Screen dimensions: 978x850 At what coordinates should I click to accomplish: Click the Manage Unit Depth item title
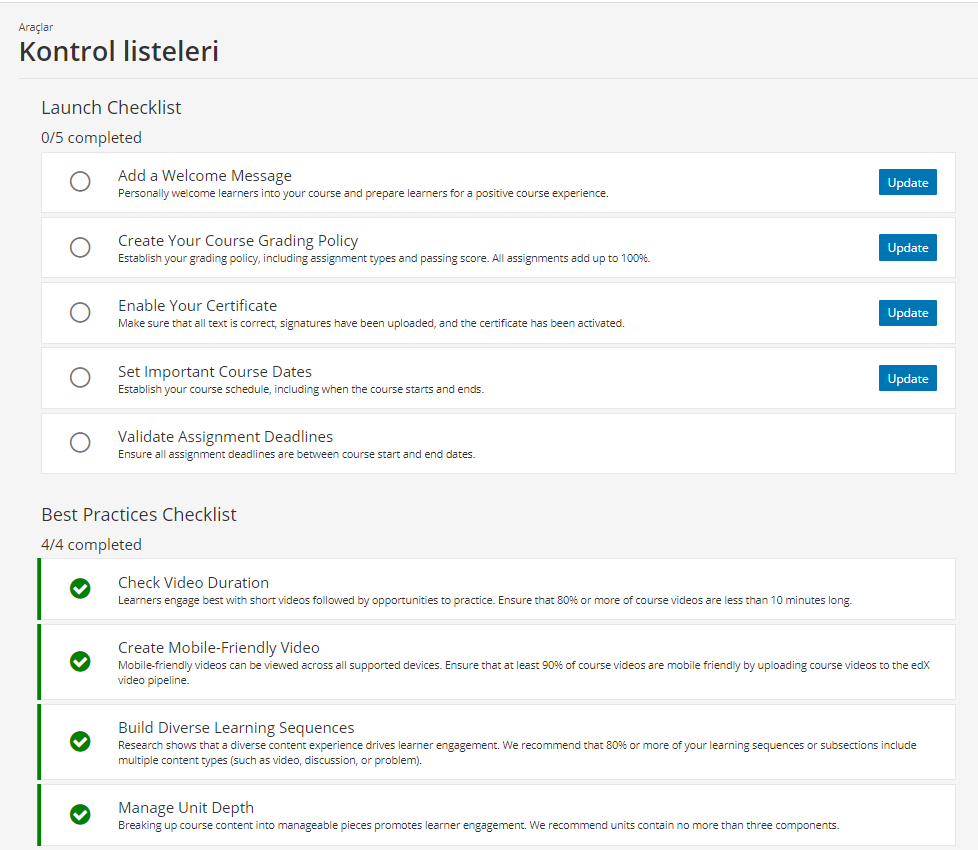click(186, 808)
